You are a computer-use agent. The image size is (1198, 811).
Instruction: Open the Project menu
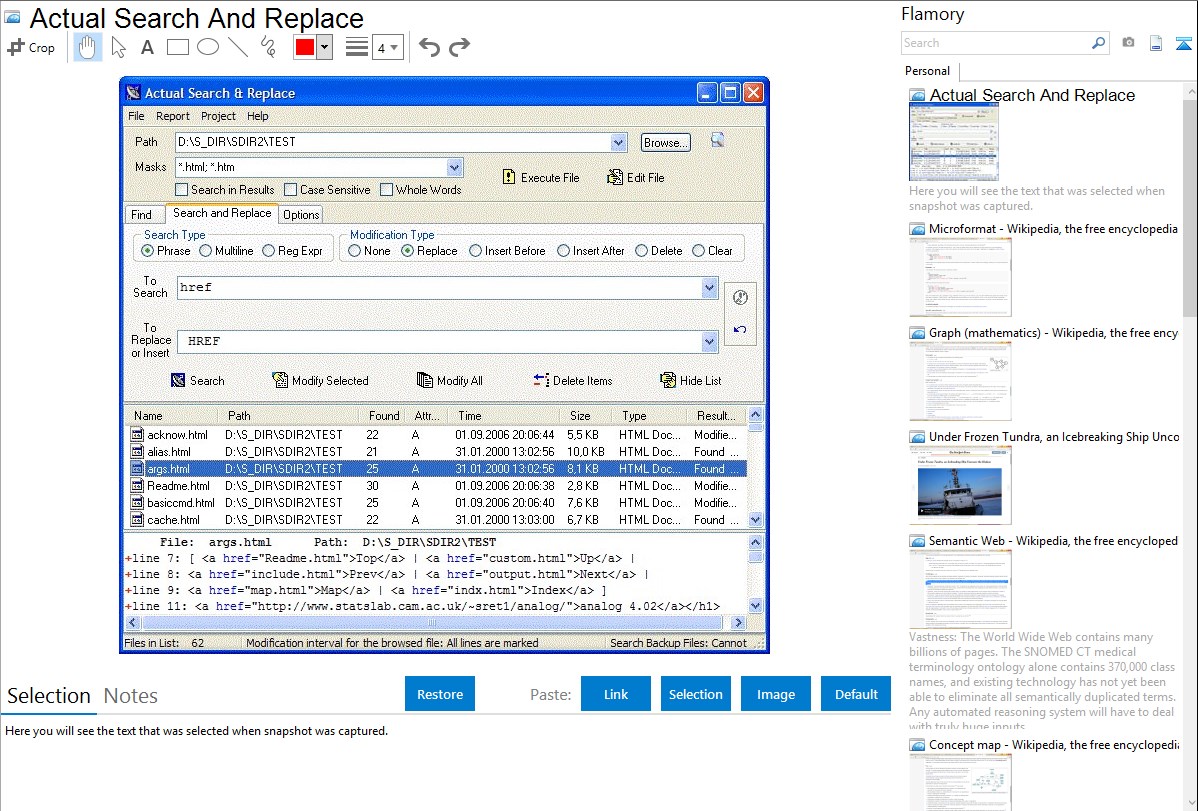coord(218,116)
